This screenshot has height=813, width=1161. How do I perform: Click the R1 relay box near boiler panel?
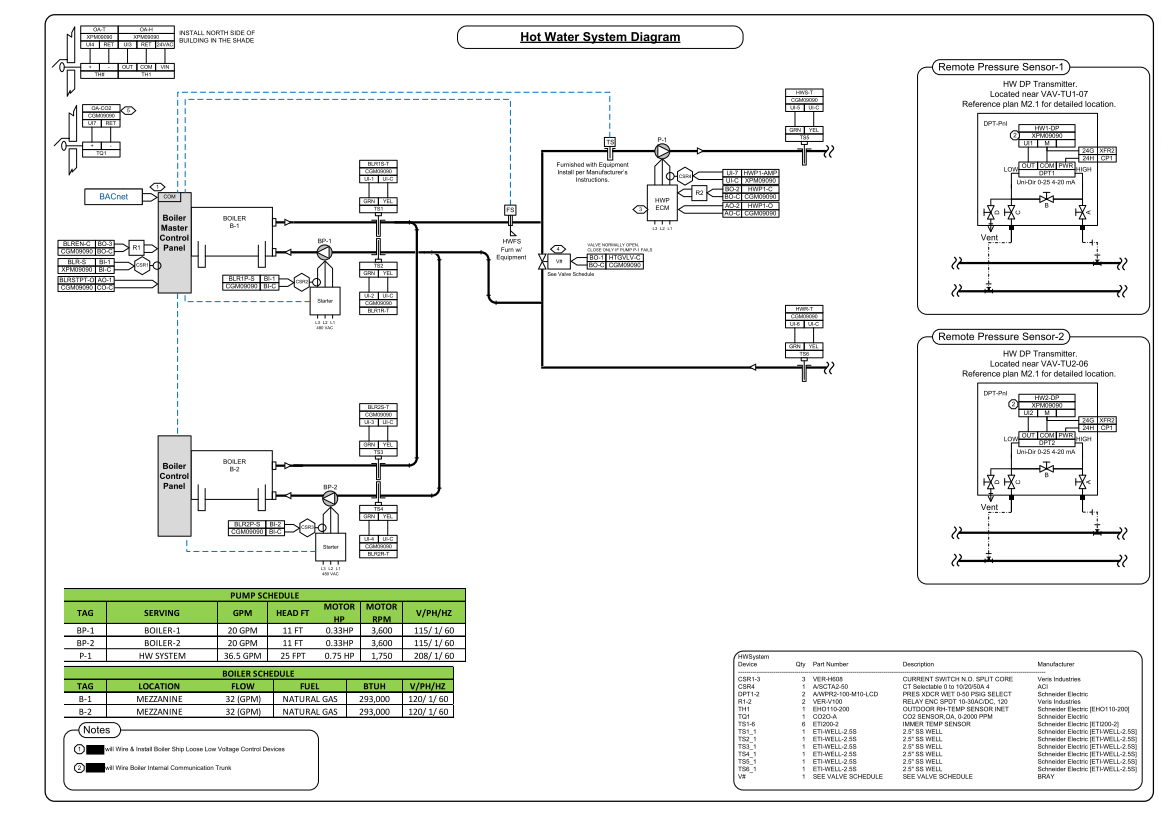(x=136, y=247)
